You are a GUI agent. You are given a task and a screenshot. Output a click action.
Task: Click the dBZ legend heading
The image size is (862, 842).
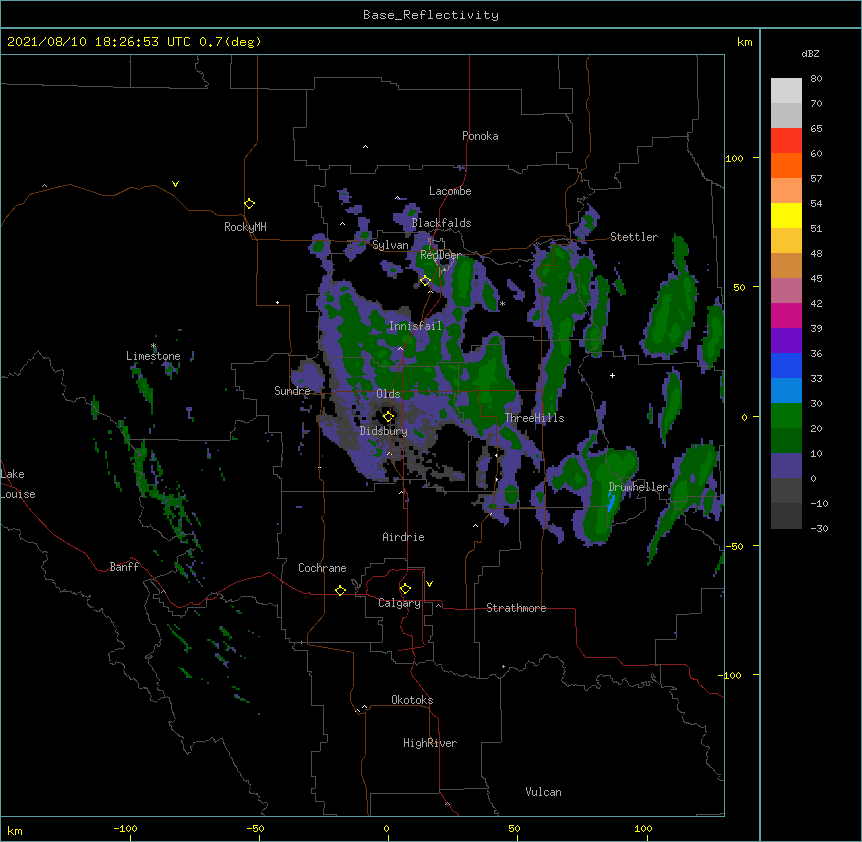coord(810,53)
